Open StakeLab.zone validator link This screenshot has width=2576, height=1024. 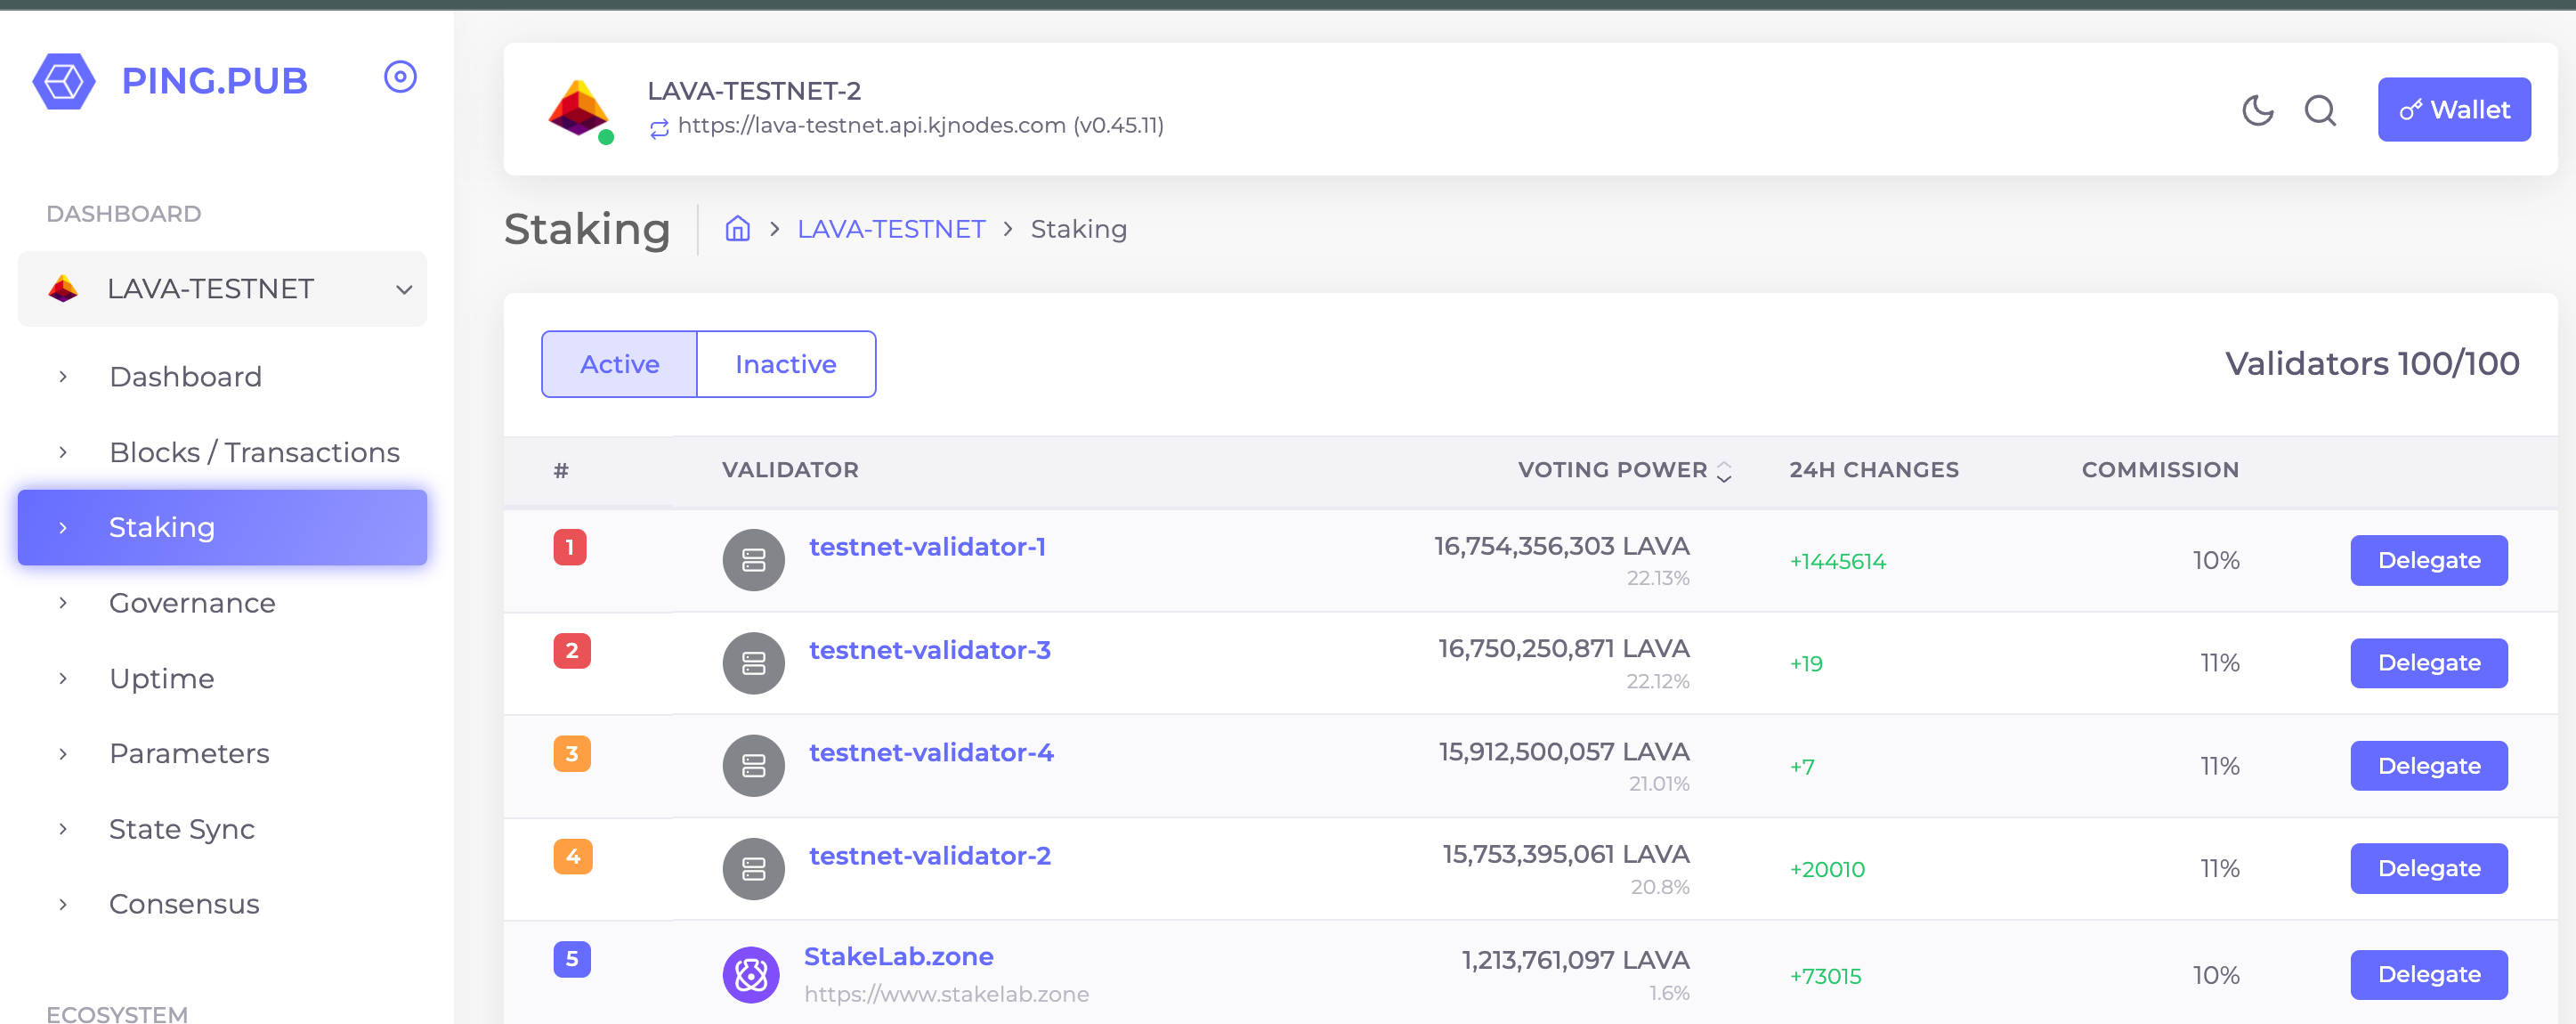coord(898,957)
